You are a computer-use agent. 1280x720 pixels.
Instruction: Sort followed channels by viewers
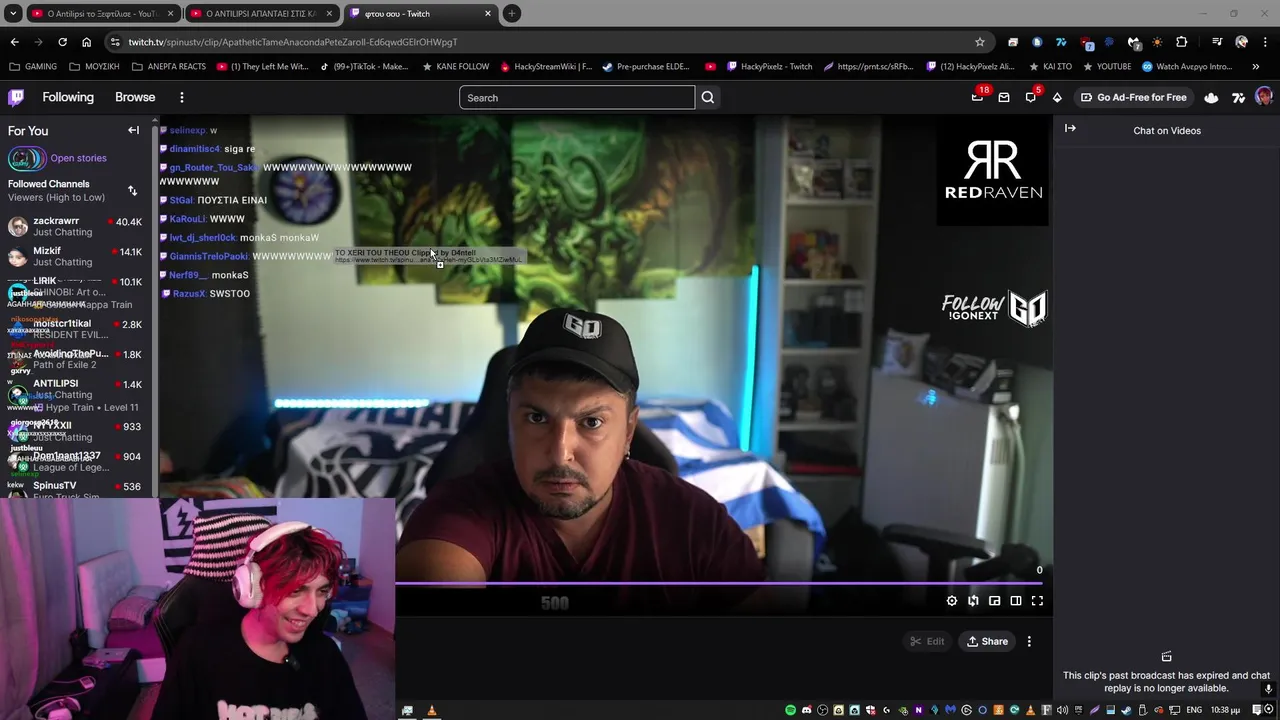132,190
